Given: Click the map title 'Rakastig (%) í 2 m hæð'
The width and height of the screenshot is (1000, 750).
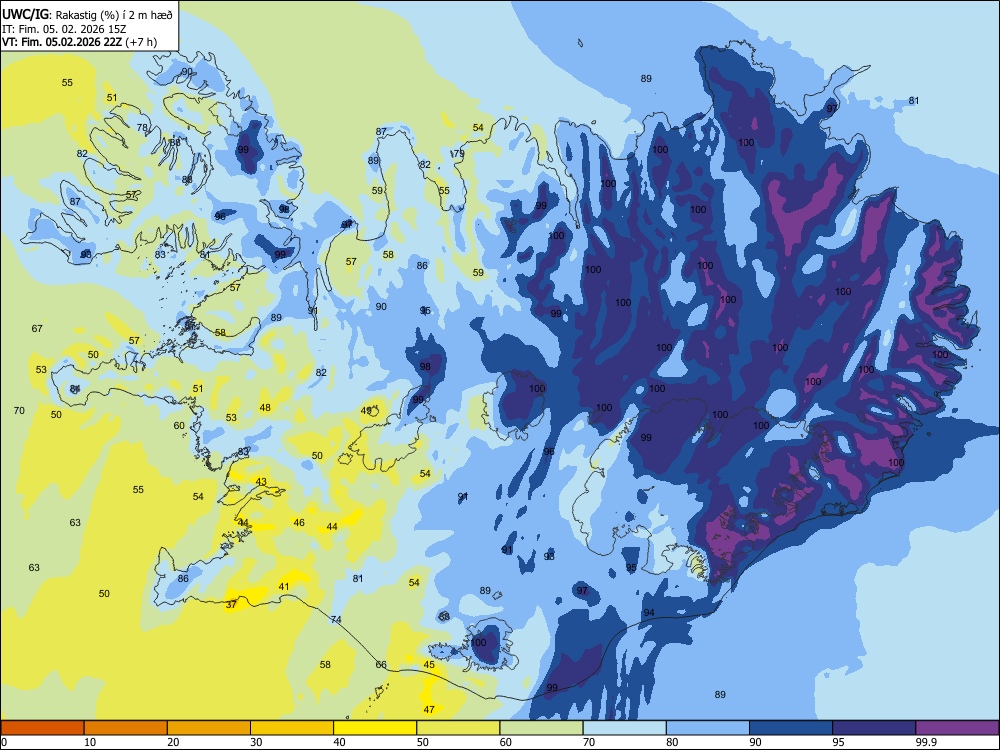Looking at the screenshot, I should (x=114, y=14).
